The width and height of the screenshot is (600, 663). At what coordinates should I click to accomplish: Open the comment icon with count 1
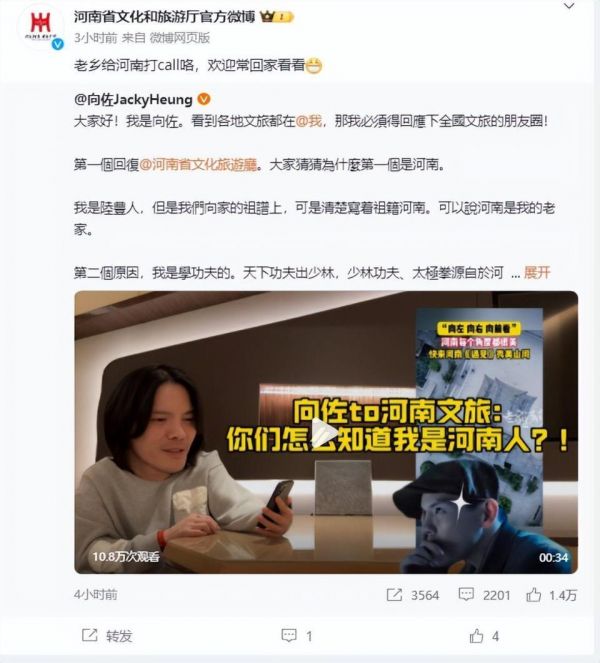click(289, 635)
